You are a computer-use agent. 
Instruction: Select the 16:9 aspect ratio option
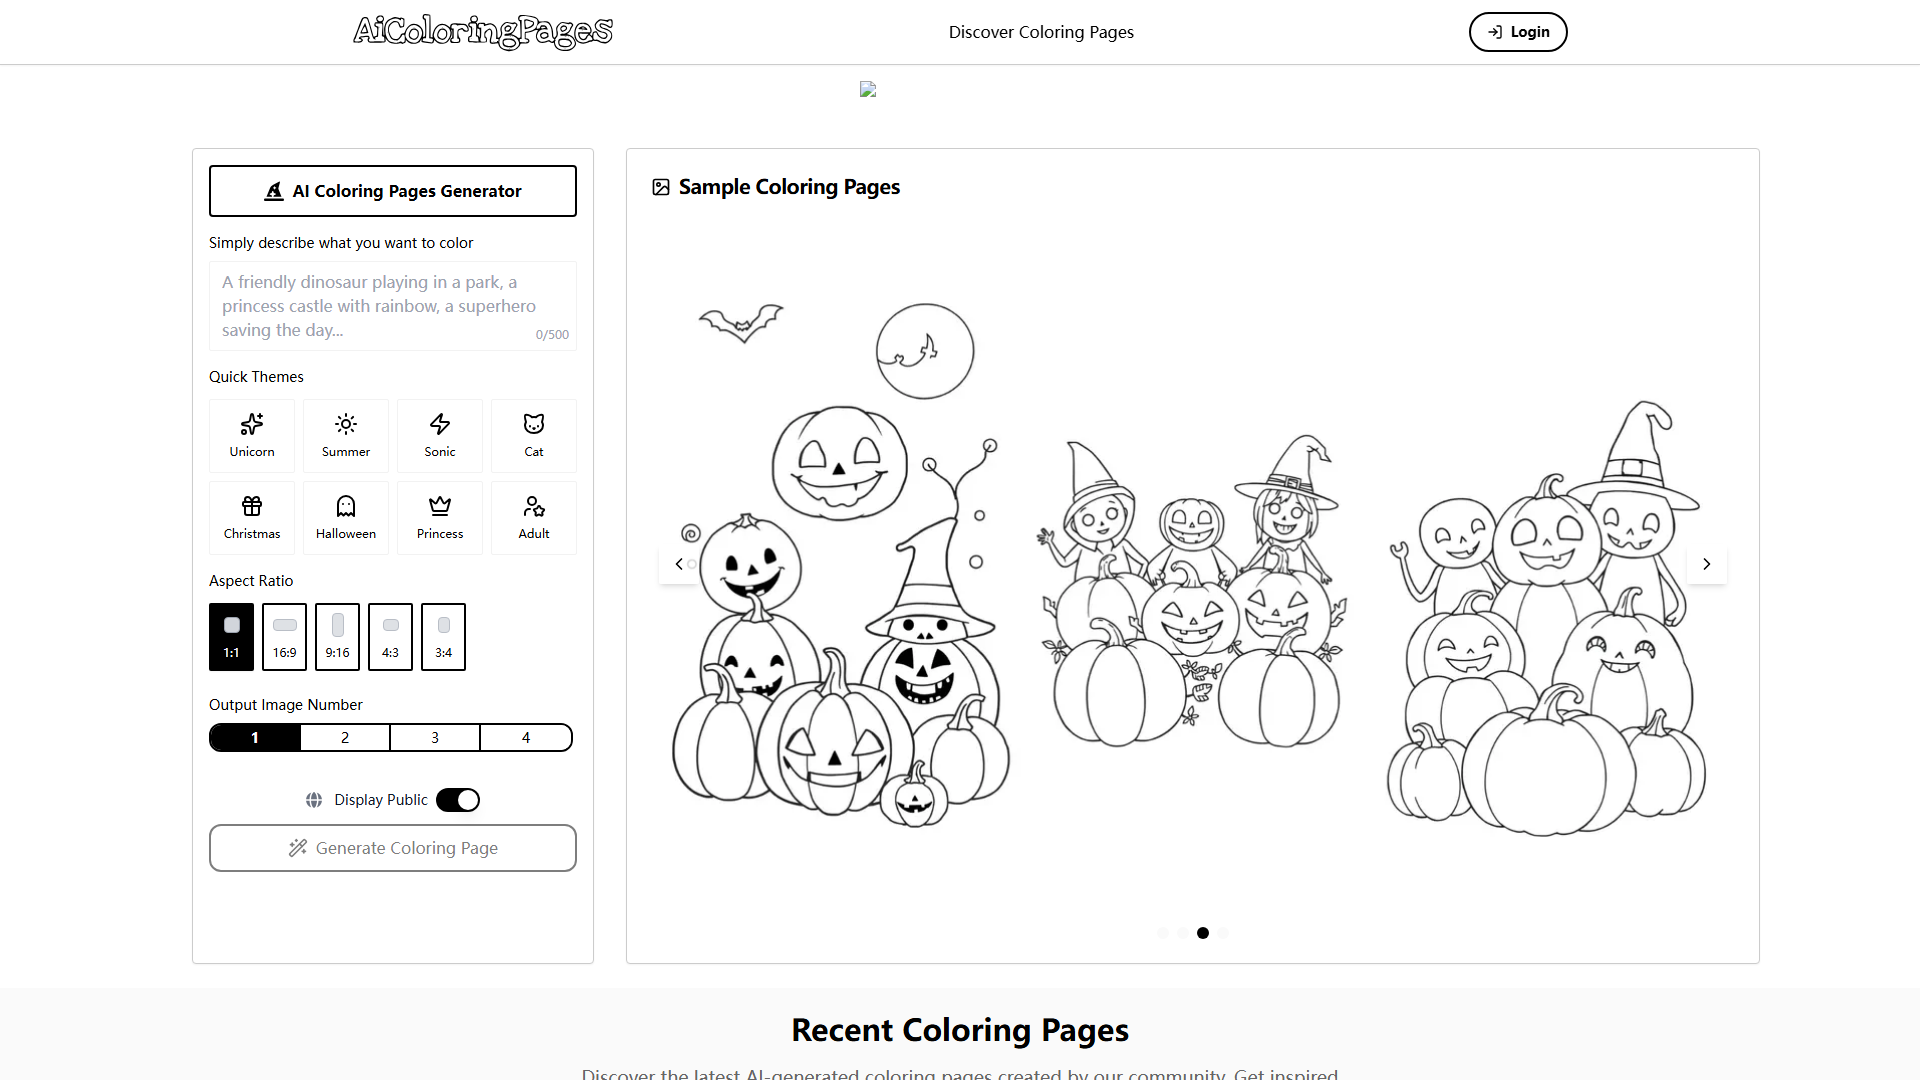tap(284, 637)
